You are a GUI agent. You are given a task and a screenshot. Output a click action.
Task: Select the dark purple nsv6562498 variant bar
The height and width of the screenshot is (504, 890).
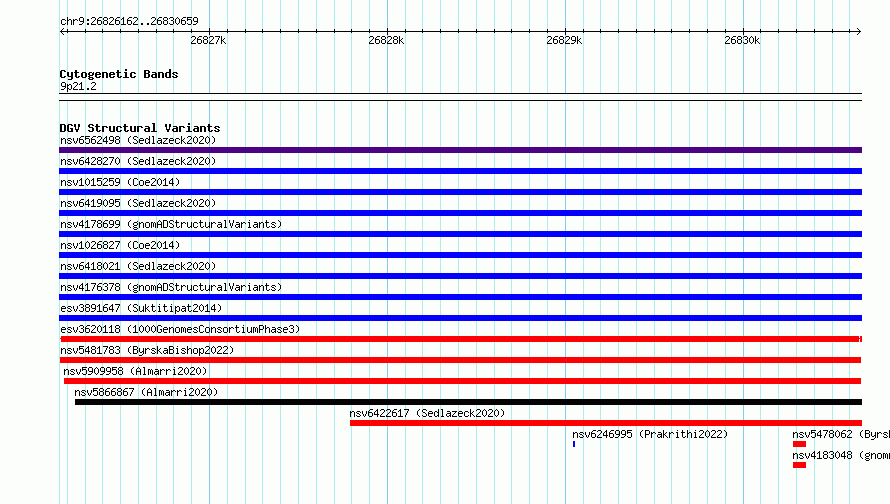pos(460,150)
